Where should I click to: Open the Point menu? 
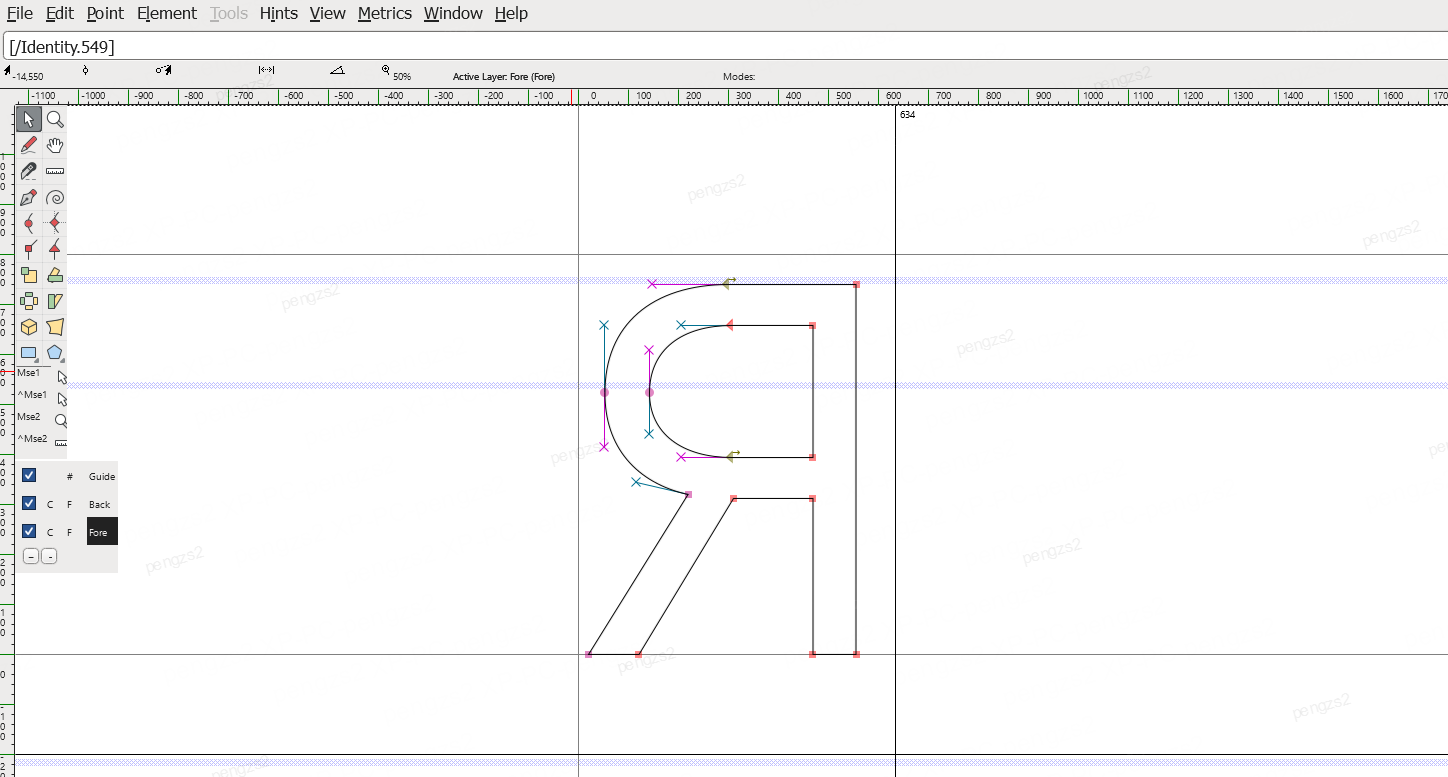tap(105, 13)
